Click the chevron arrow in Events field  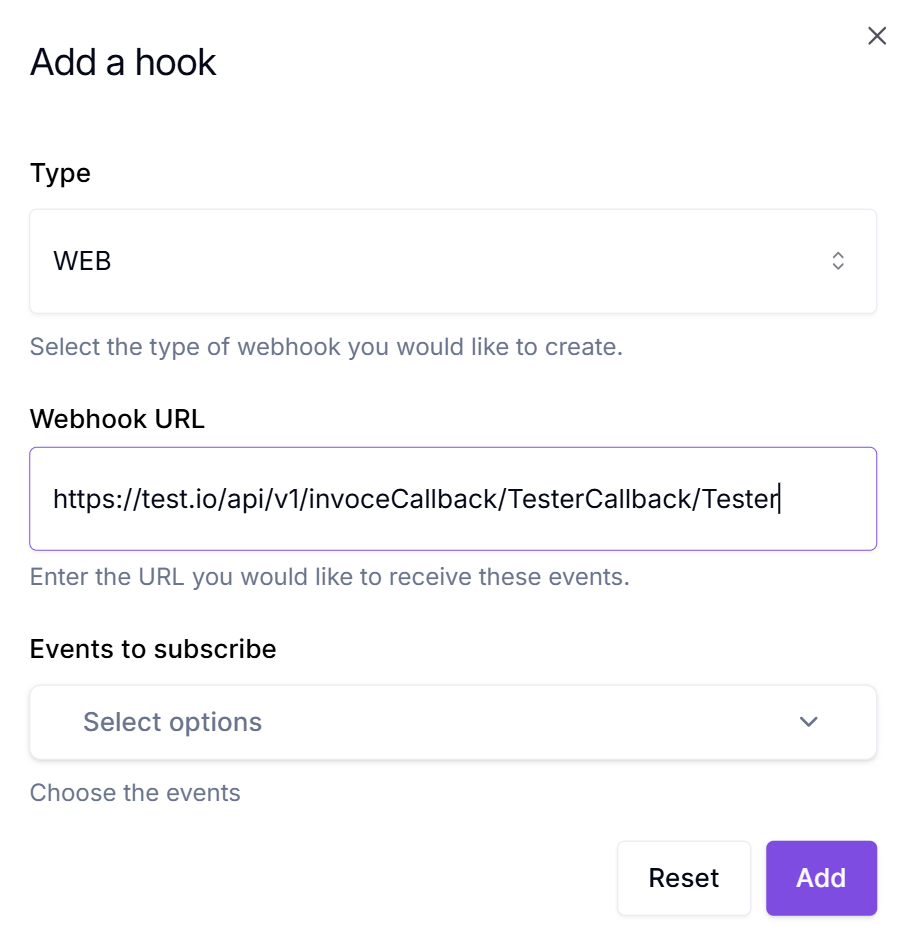point(809,722)
